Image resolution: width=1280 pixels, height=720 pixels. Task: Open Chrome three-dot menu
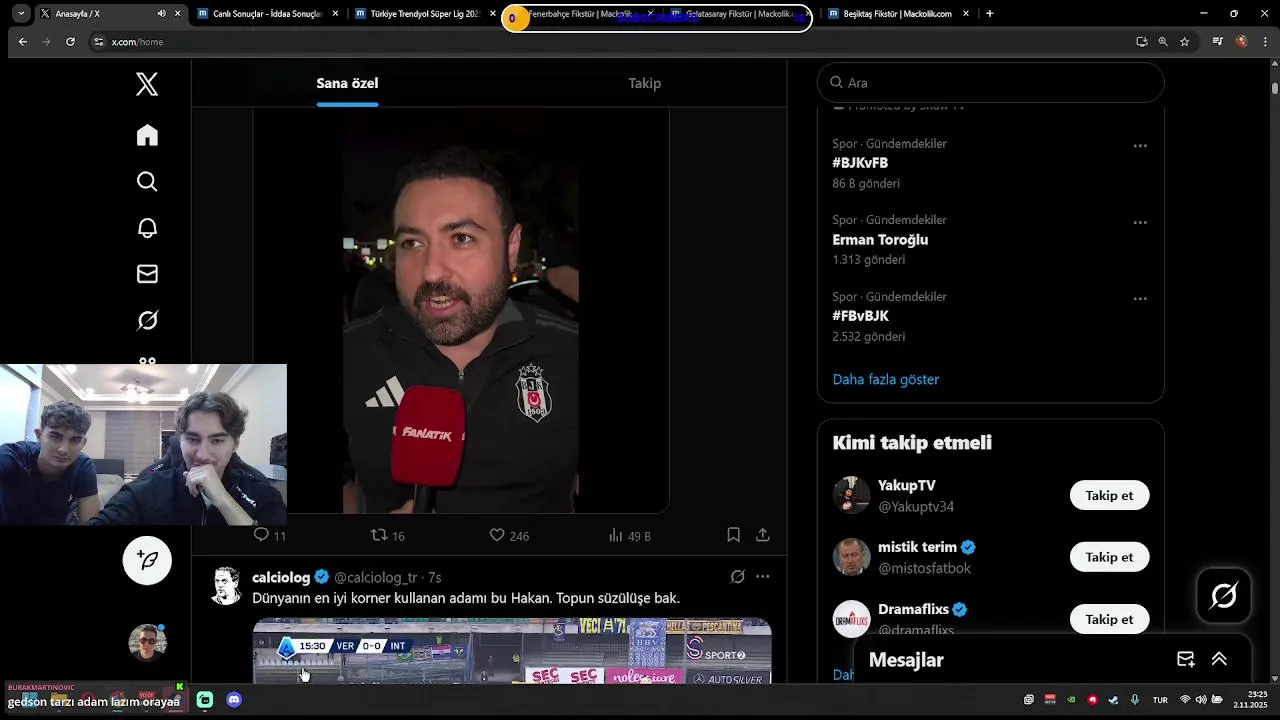1266,42
